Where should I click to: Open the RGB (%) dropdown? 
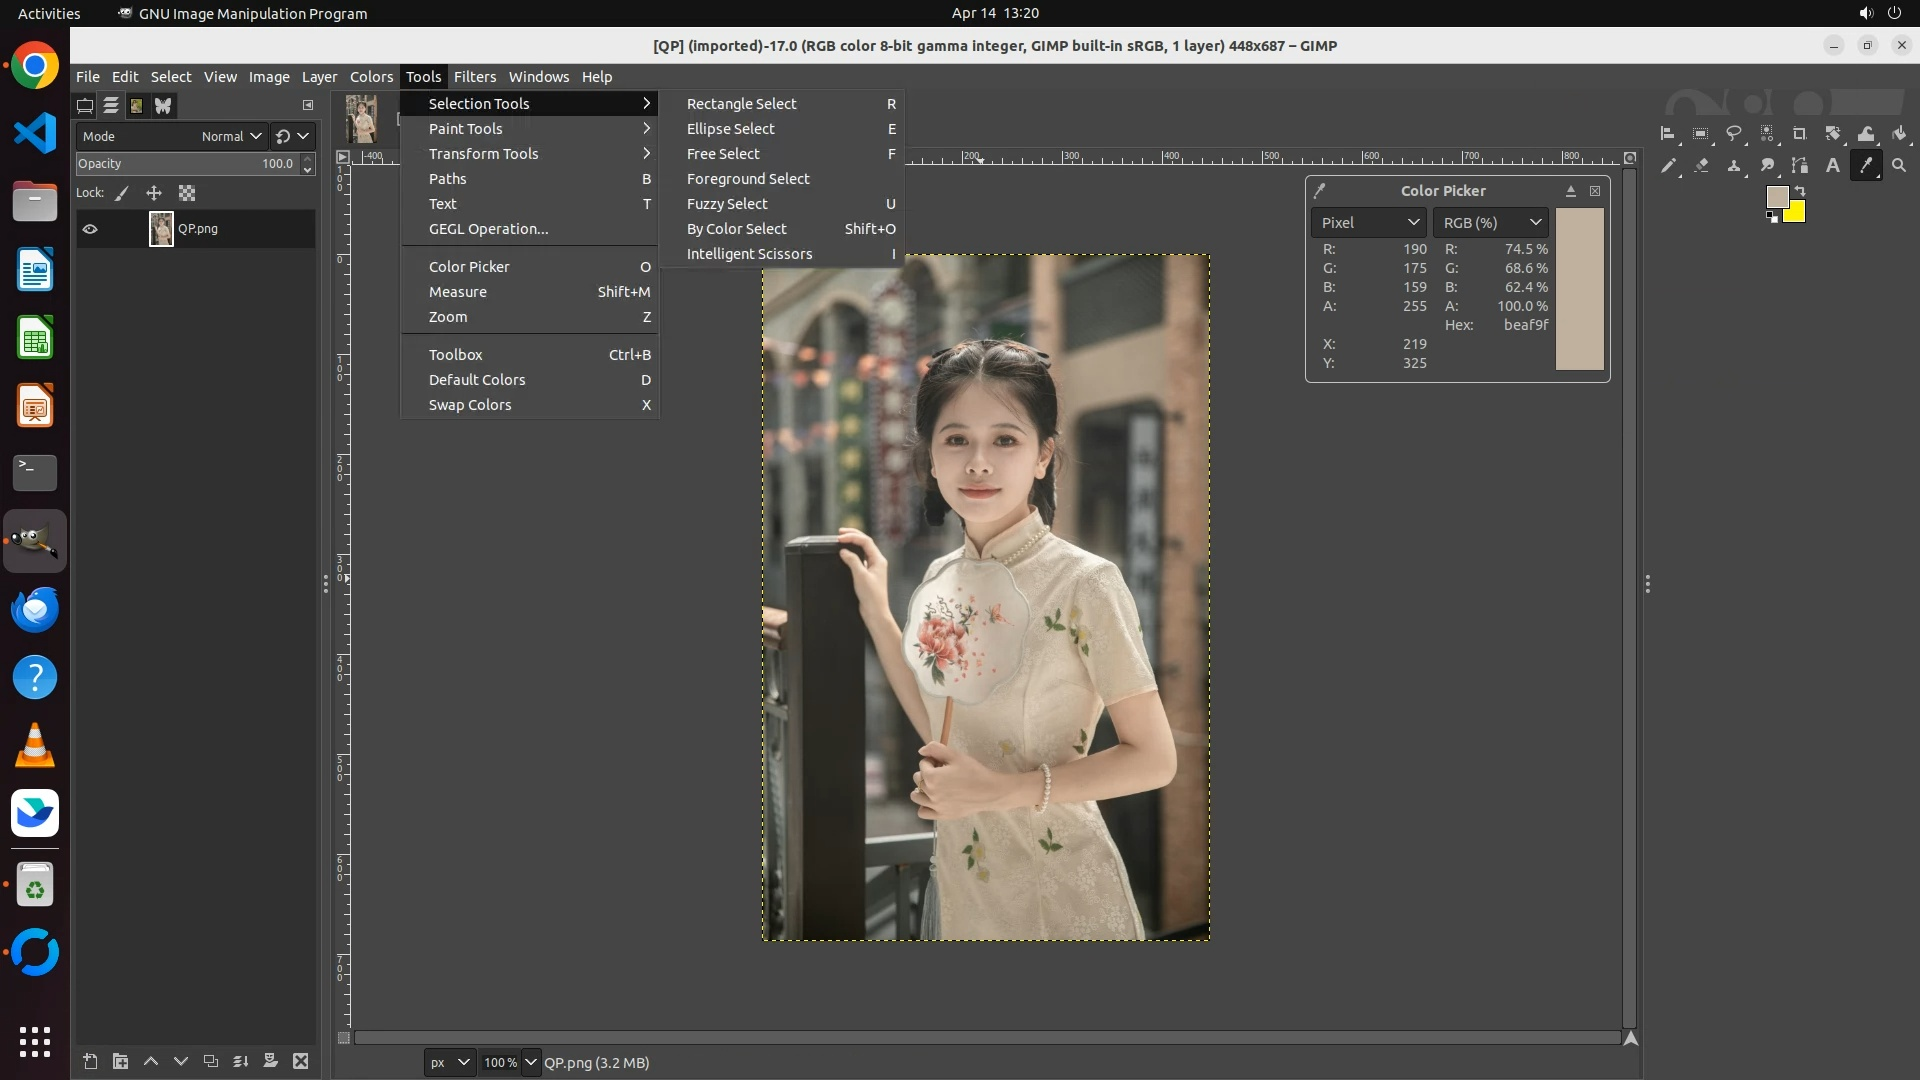click(1490, 222)
